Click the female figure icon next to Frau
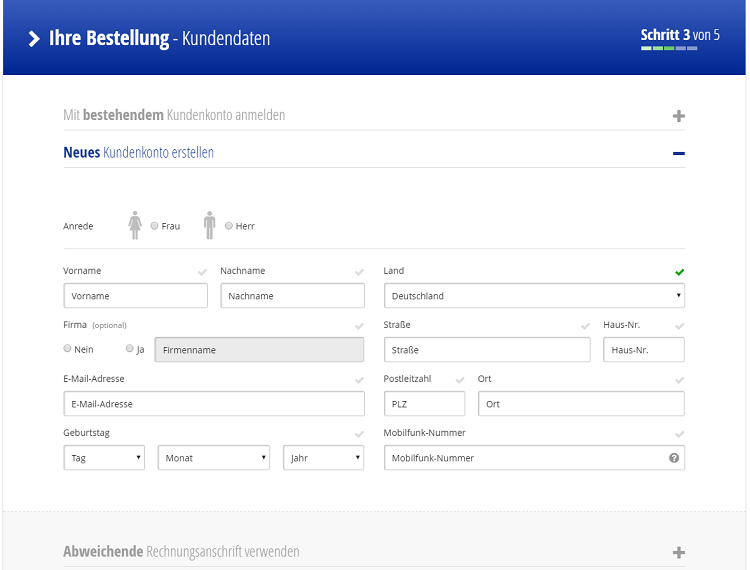This screenshot has width=750, height=570. (135, 225)
